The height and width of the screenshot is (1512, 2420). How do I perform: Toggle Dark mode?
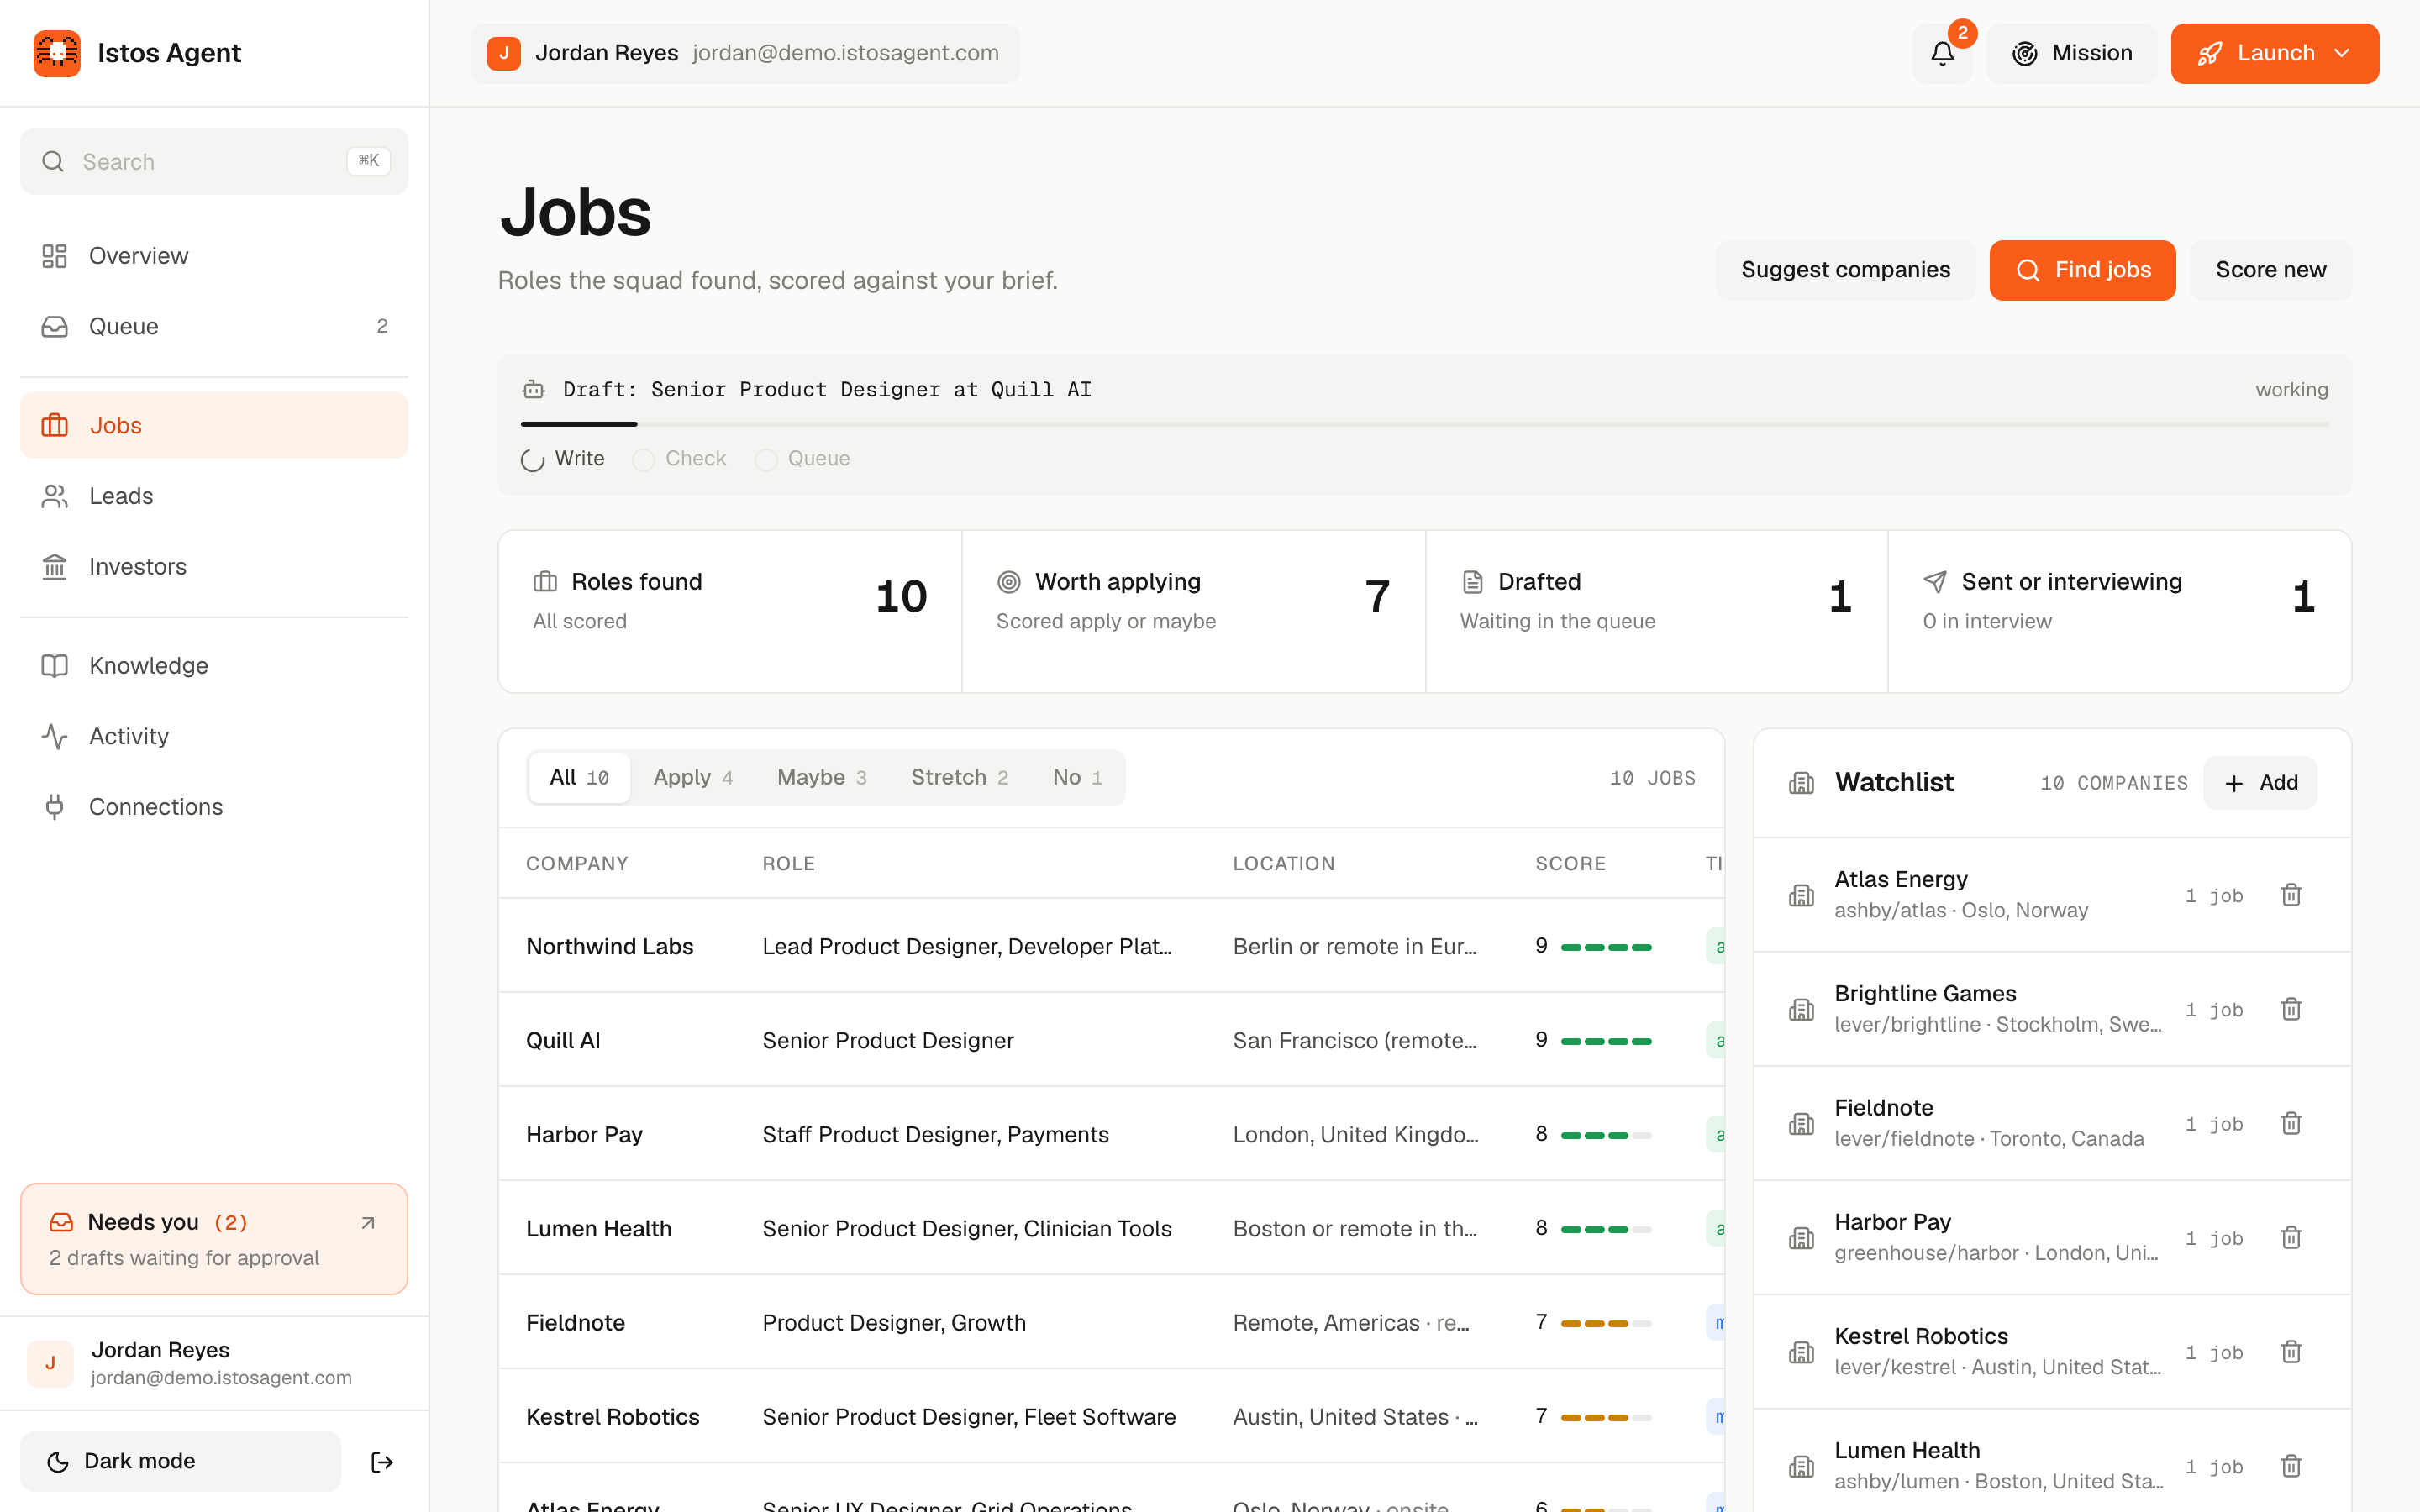[x=181, y=1461]
